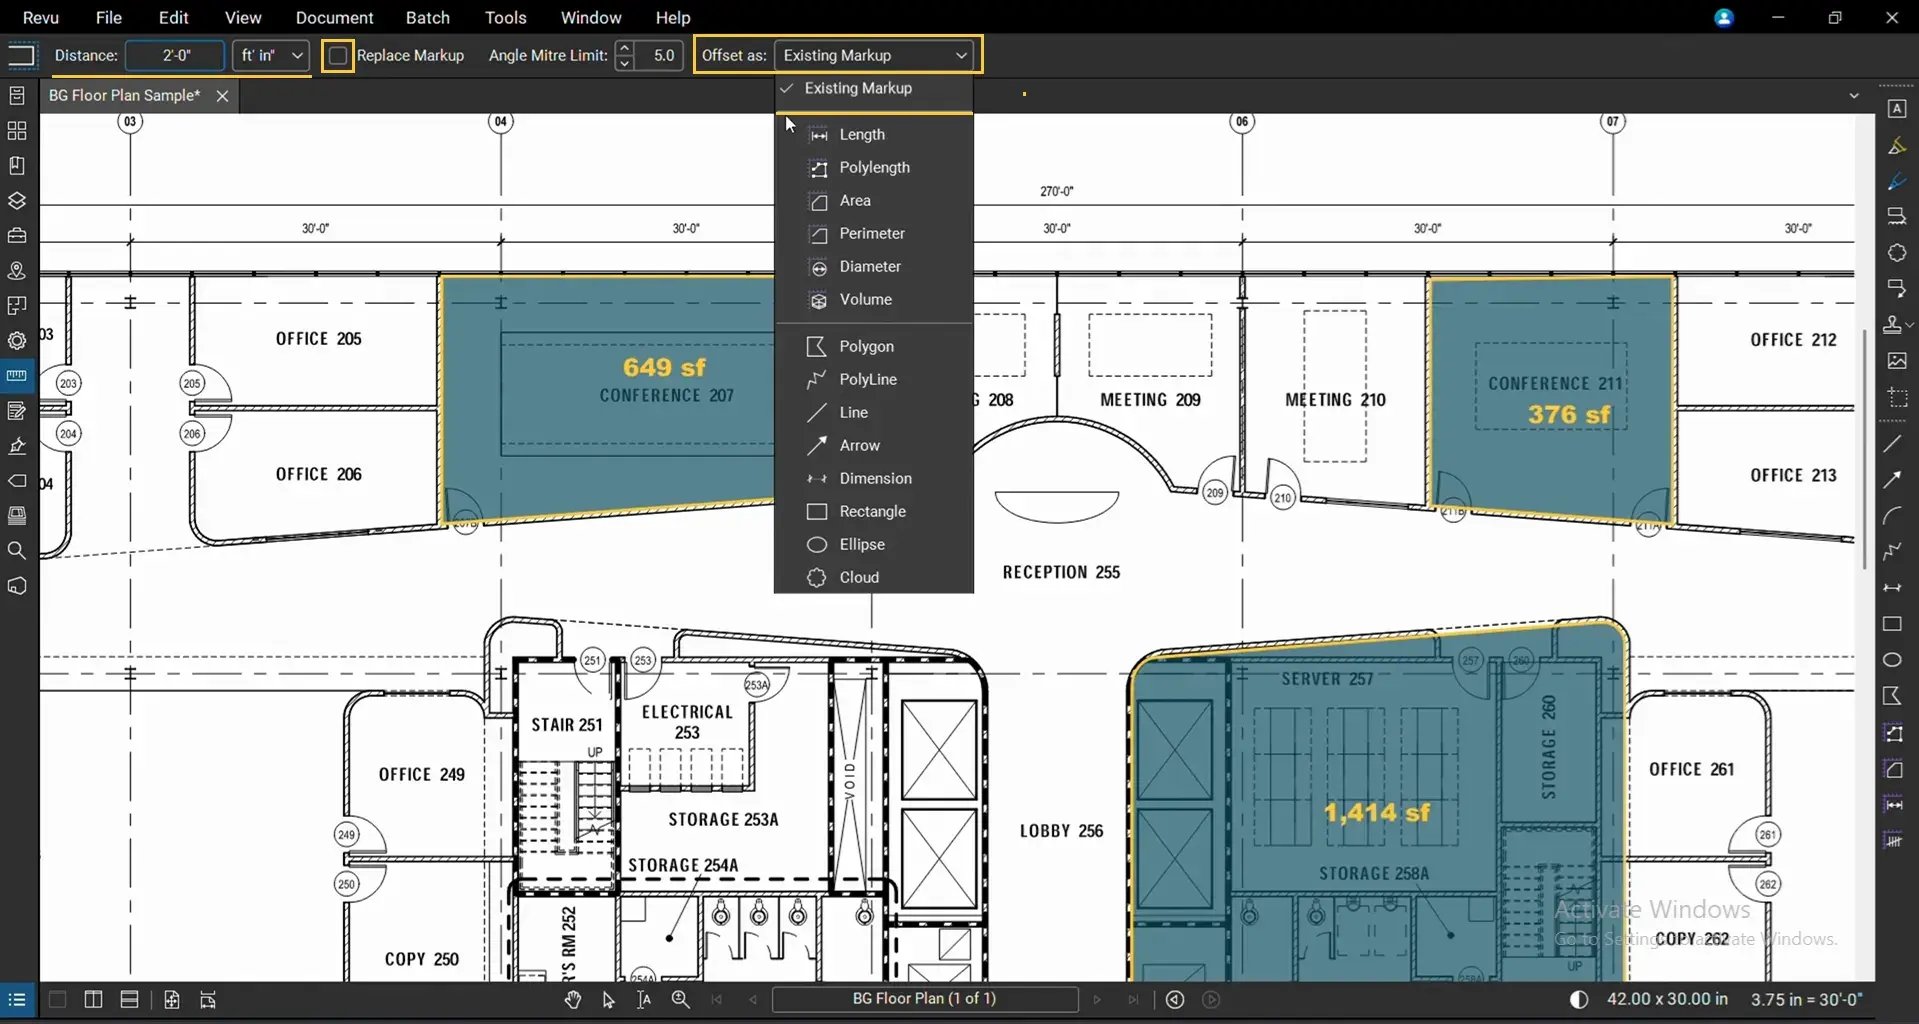Toggle dimmer icon in status bar

pos(1579,999)
